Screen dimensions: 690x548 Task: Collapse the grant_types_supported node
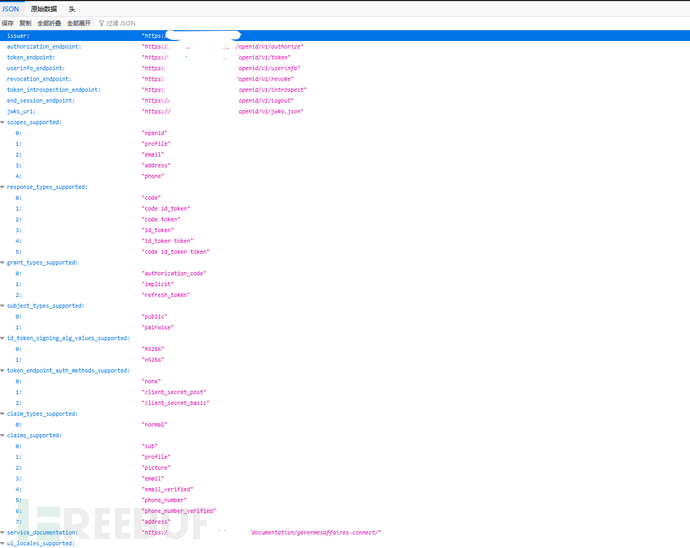click(x=3, y=263)
